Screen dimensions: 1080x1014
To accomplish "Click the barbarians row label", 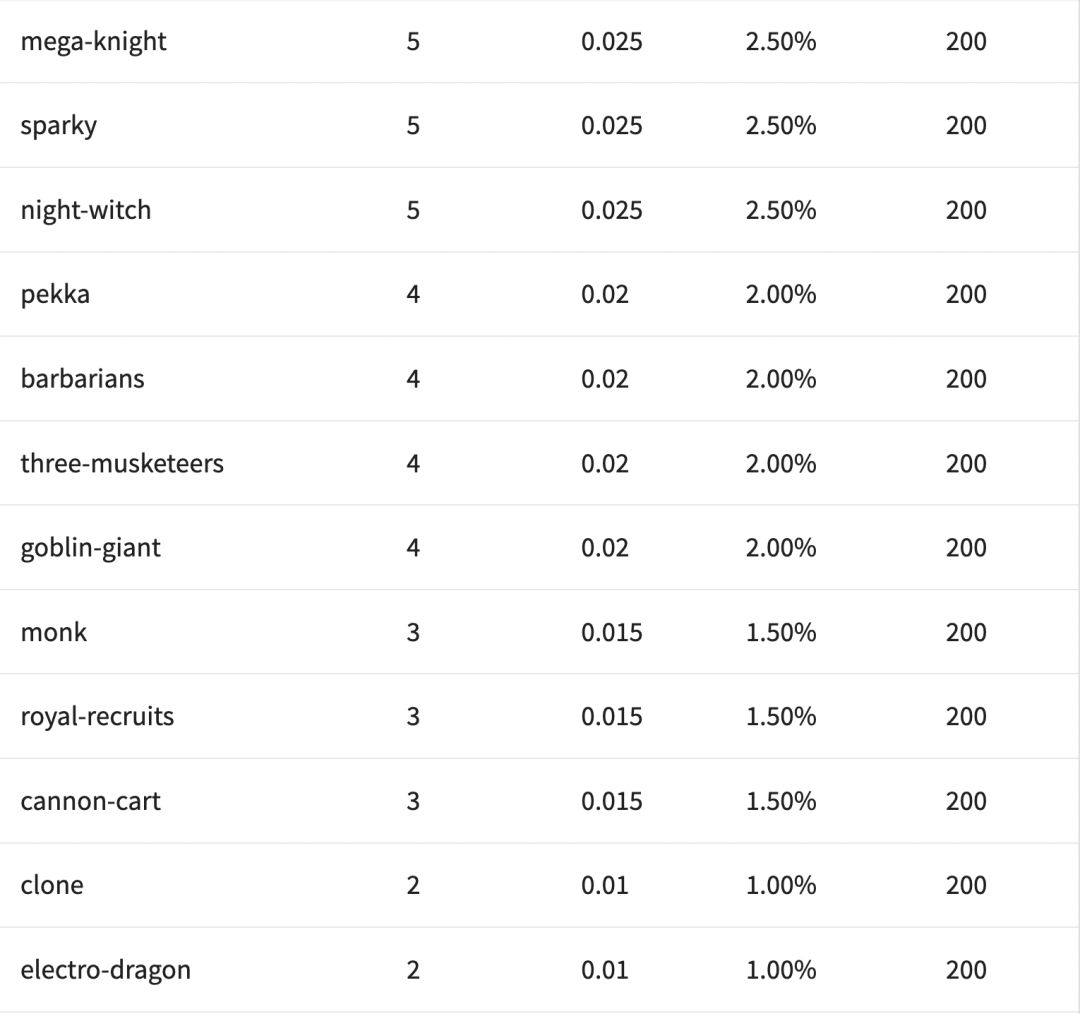I will point(82,379).
